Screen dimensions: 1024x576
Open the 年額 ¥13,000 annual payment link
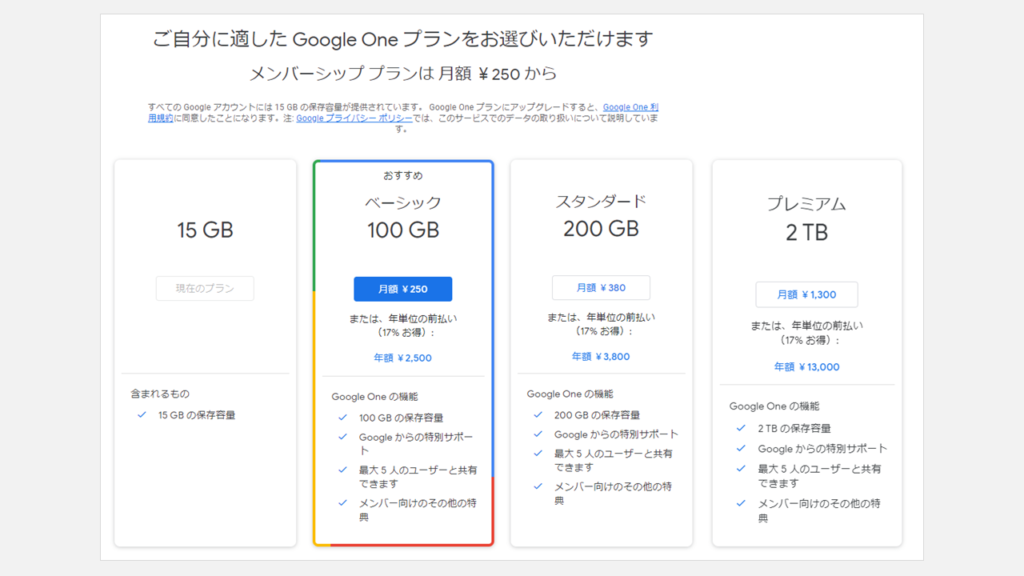click(x=806, y=367)
